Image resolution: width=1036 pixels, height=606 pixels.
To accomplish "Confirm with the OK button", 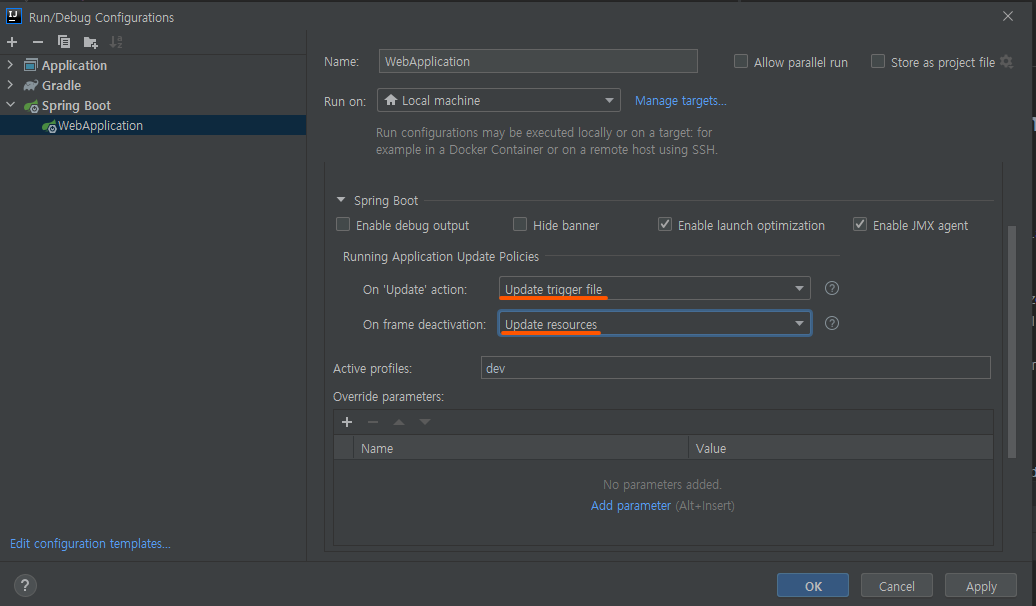I will coord(813,586).
